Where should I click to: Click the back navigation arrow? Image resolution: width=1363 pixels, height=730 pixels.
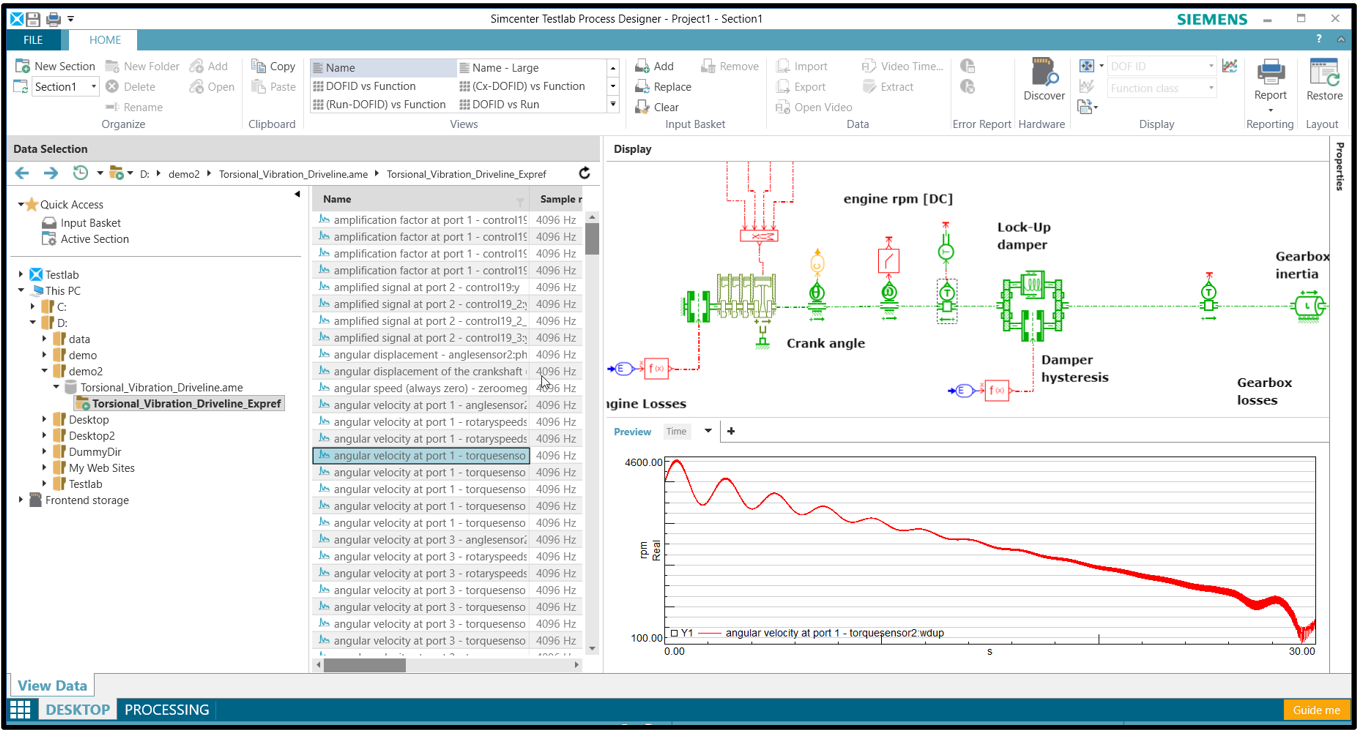pos(23,173)
